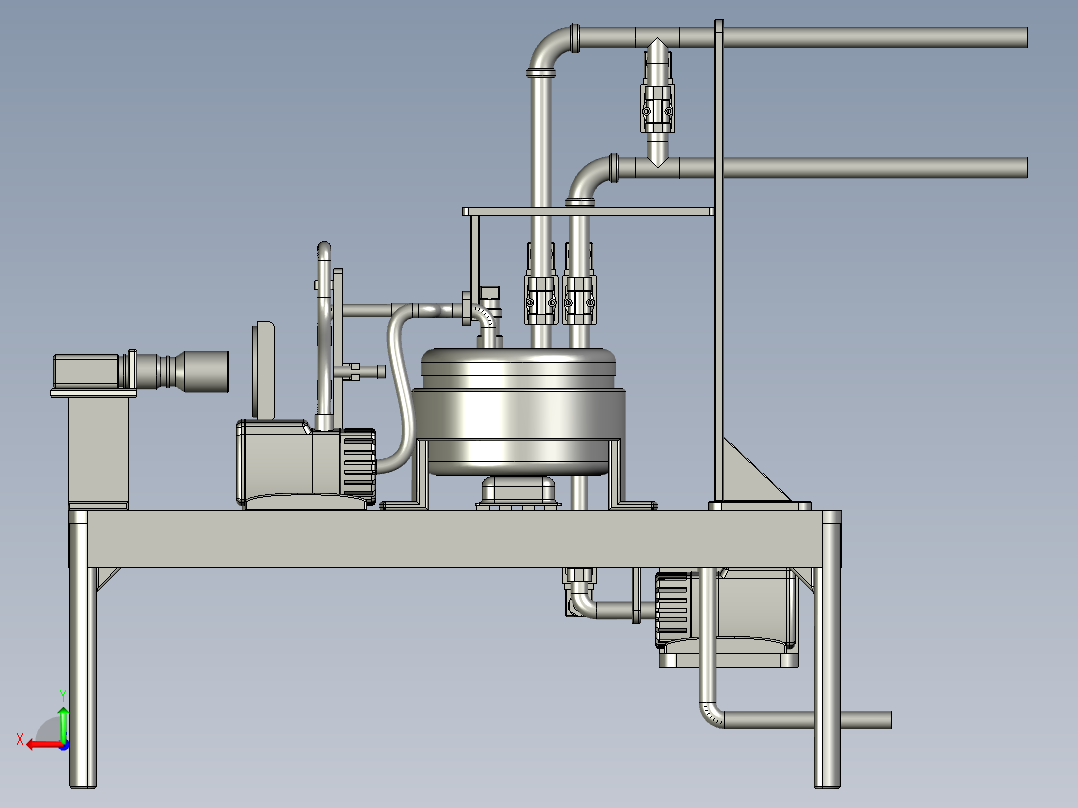Select the bottom horizontal outlet pipe
The height and width of the screenshot is (808, 1078).
click(807, 720)
